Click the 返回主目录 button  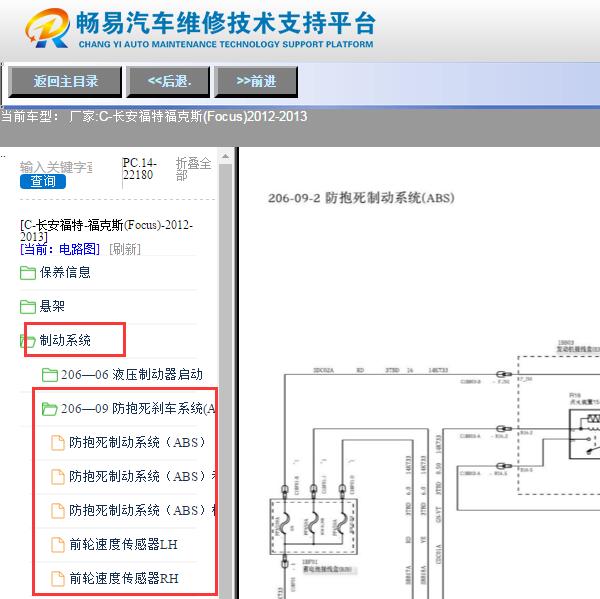tap(65, 82)
